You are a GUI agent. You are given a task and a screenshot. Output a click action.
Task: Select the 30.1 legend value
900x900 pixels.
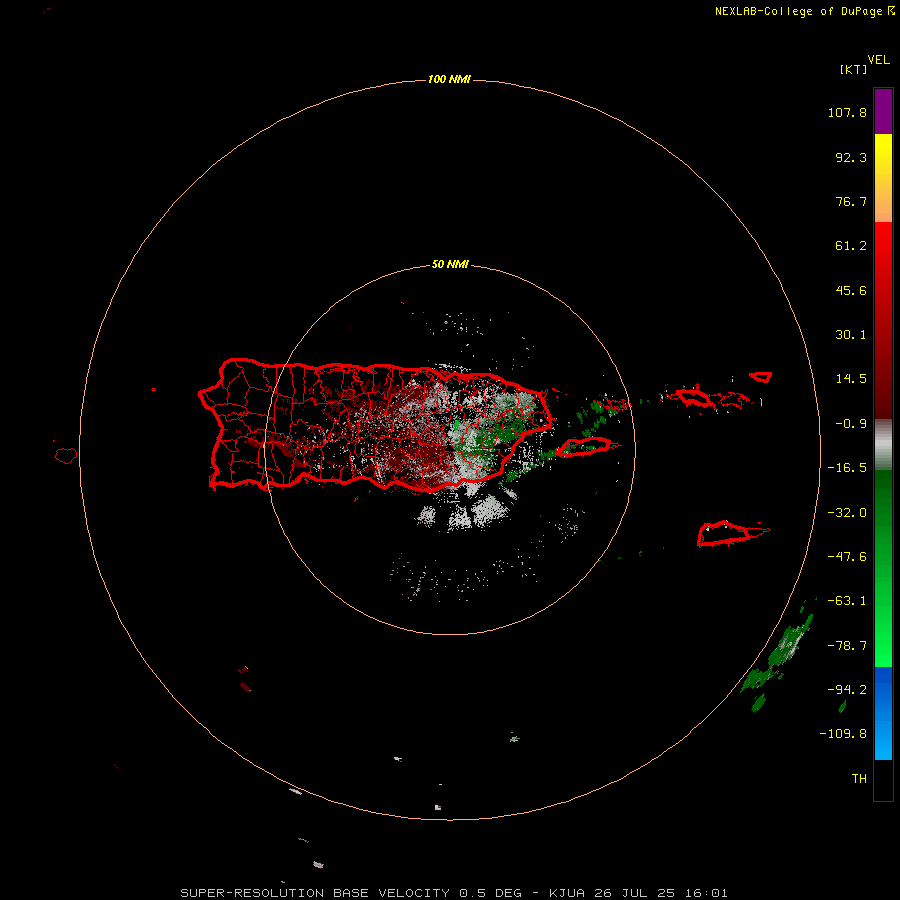point(851,335)
